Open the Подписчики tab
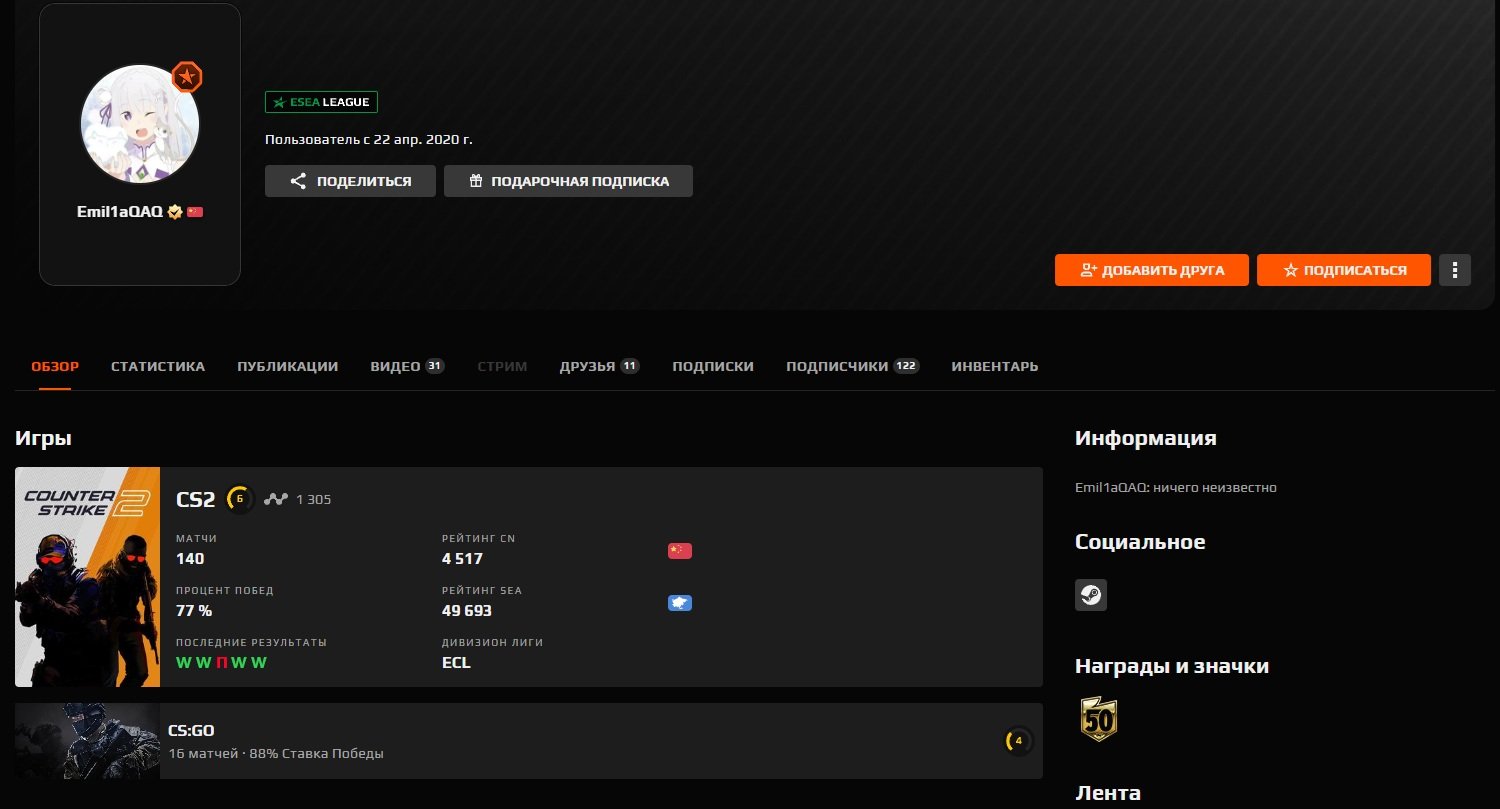Screen dimensions: 1500x809 tap(852, 366)
